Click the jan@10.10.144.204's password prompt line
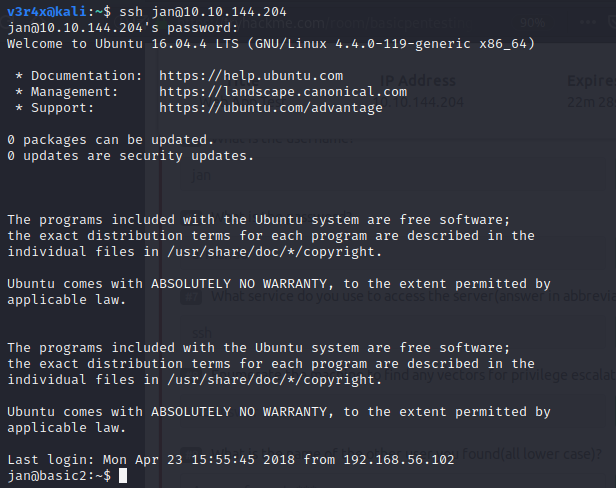The height and width of the screenshot is (488, 616). [123, 28]
